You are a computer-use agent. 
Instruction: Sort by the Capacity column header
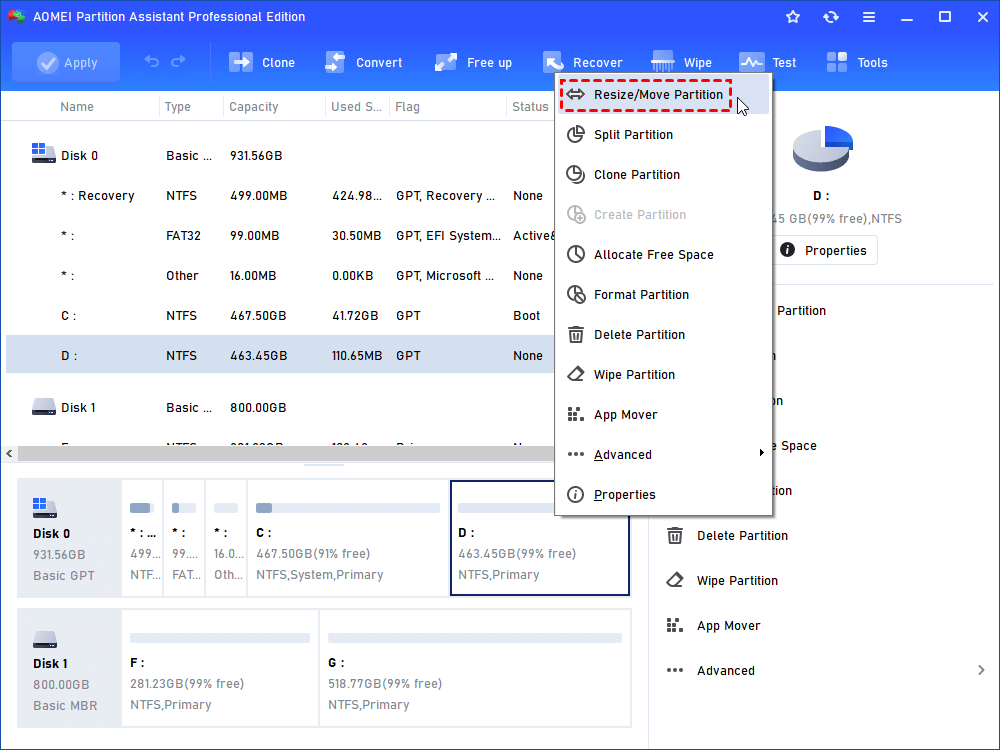[x=254, y=107]
